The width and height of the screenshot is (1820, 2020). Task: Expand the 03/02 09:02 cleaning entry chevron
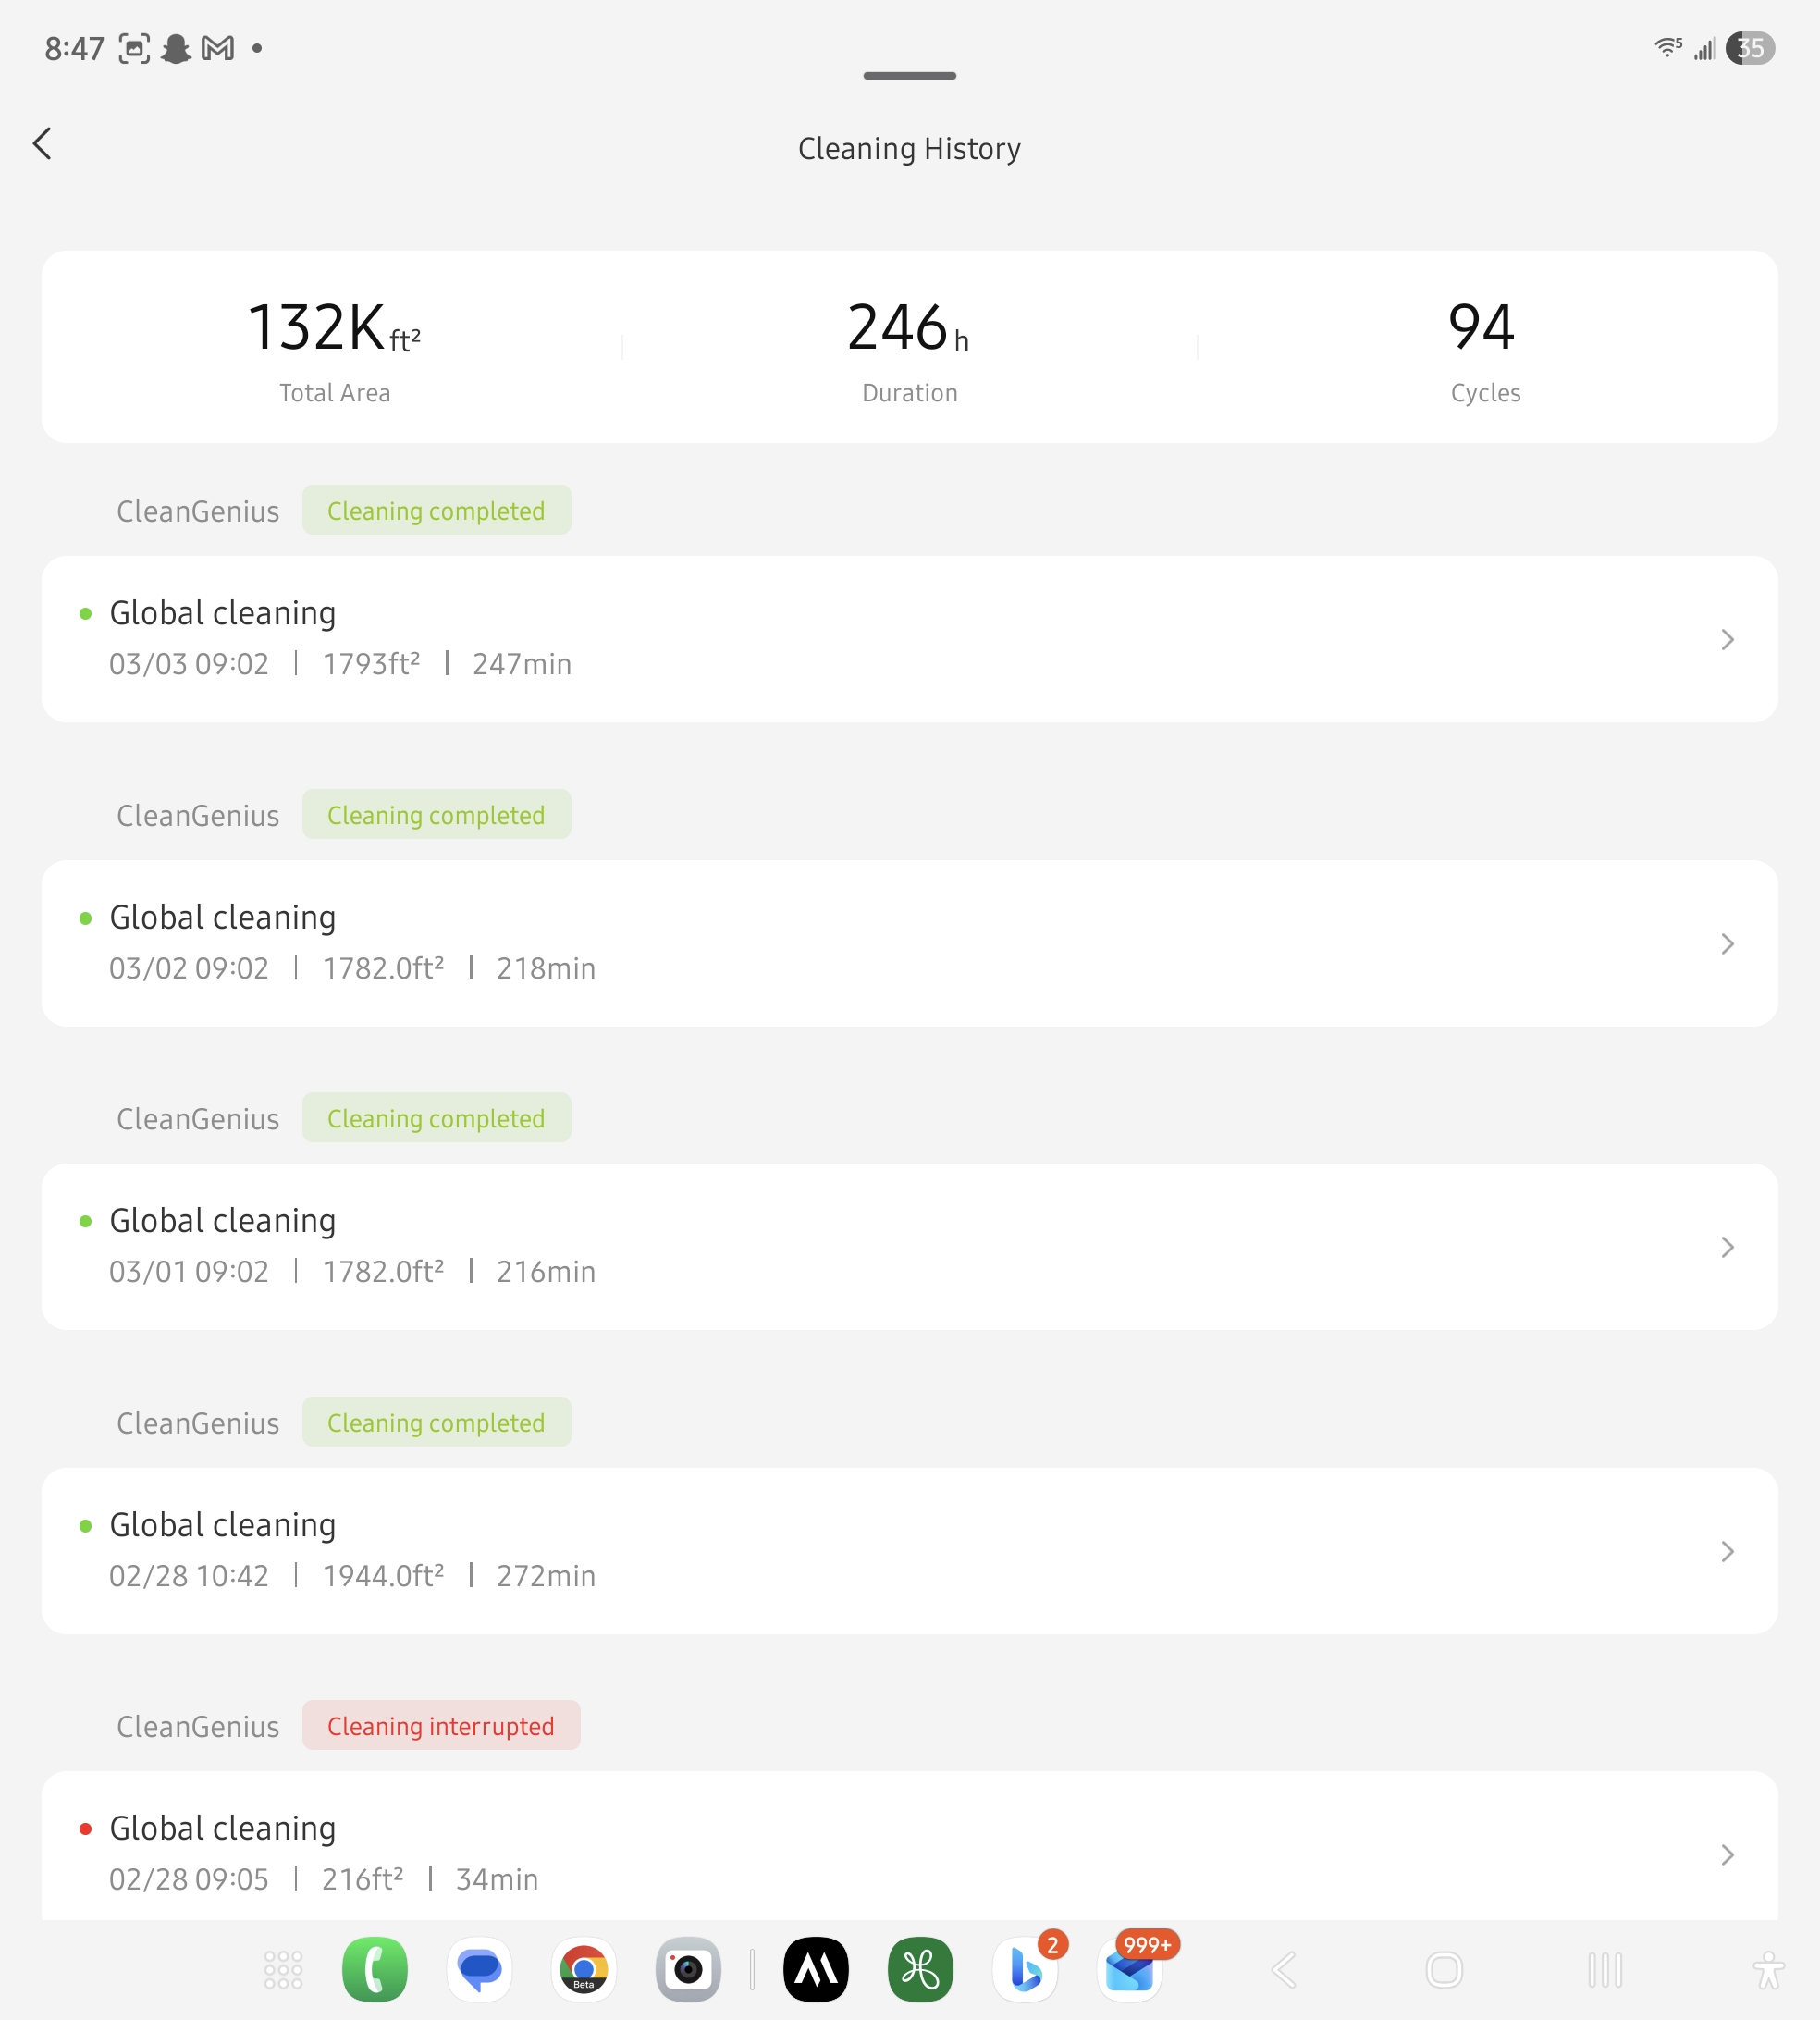1727,944
